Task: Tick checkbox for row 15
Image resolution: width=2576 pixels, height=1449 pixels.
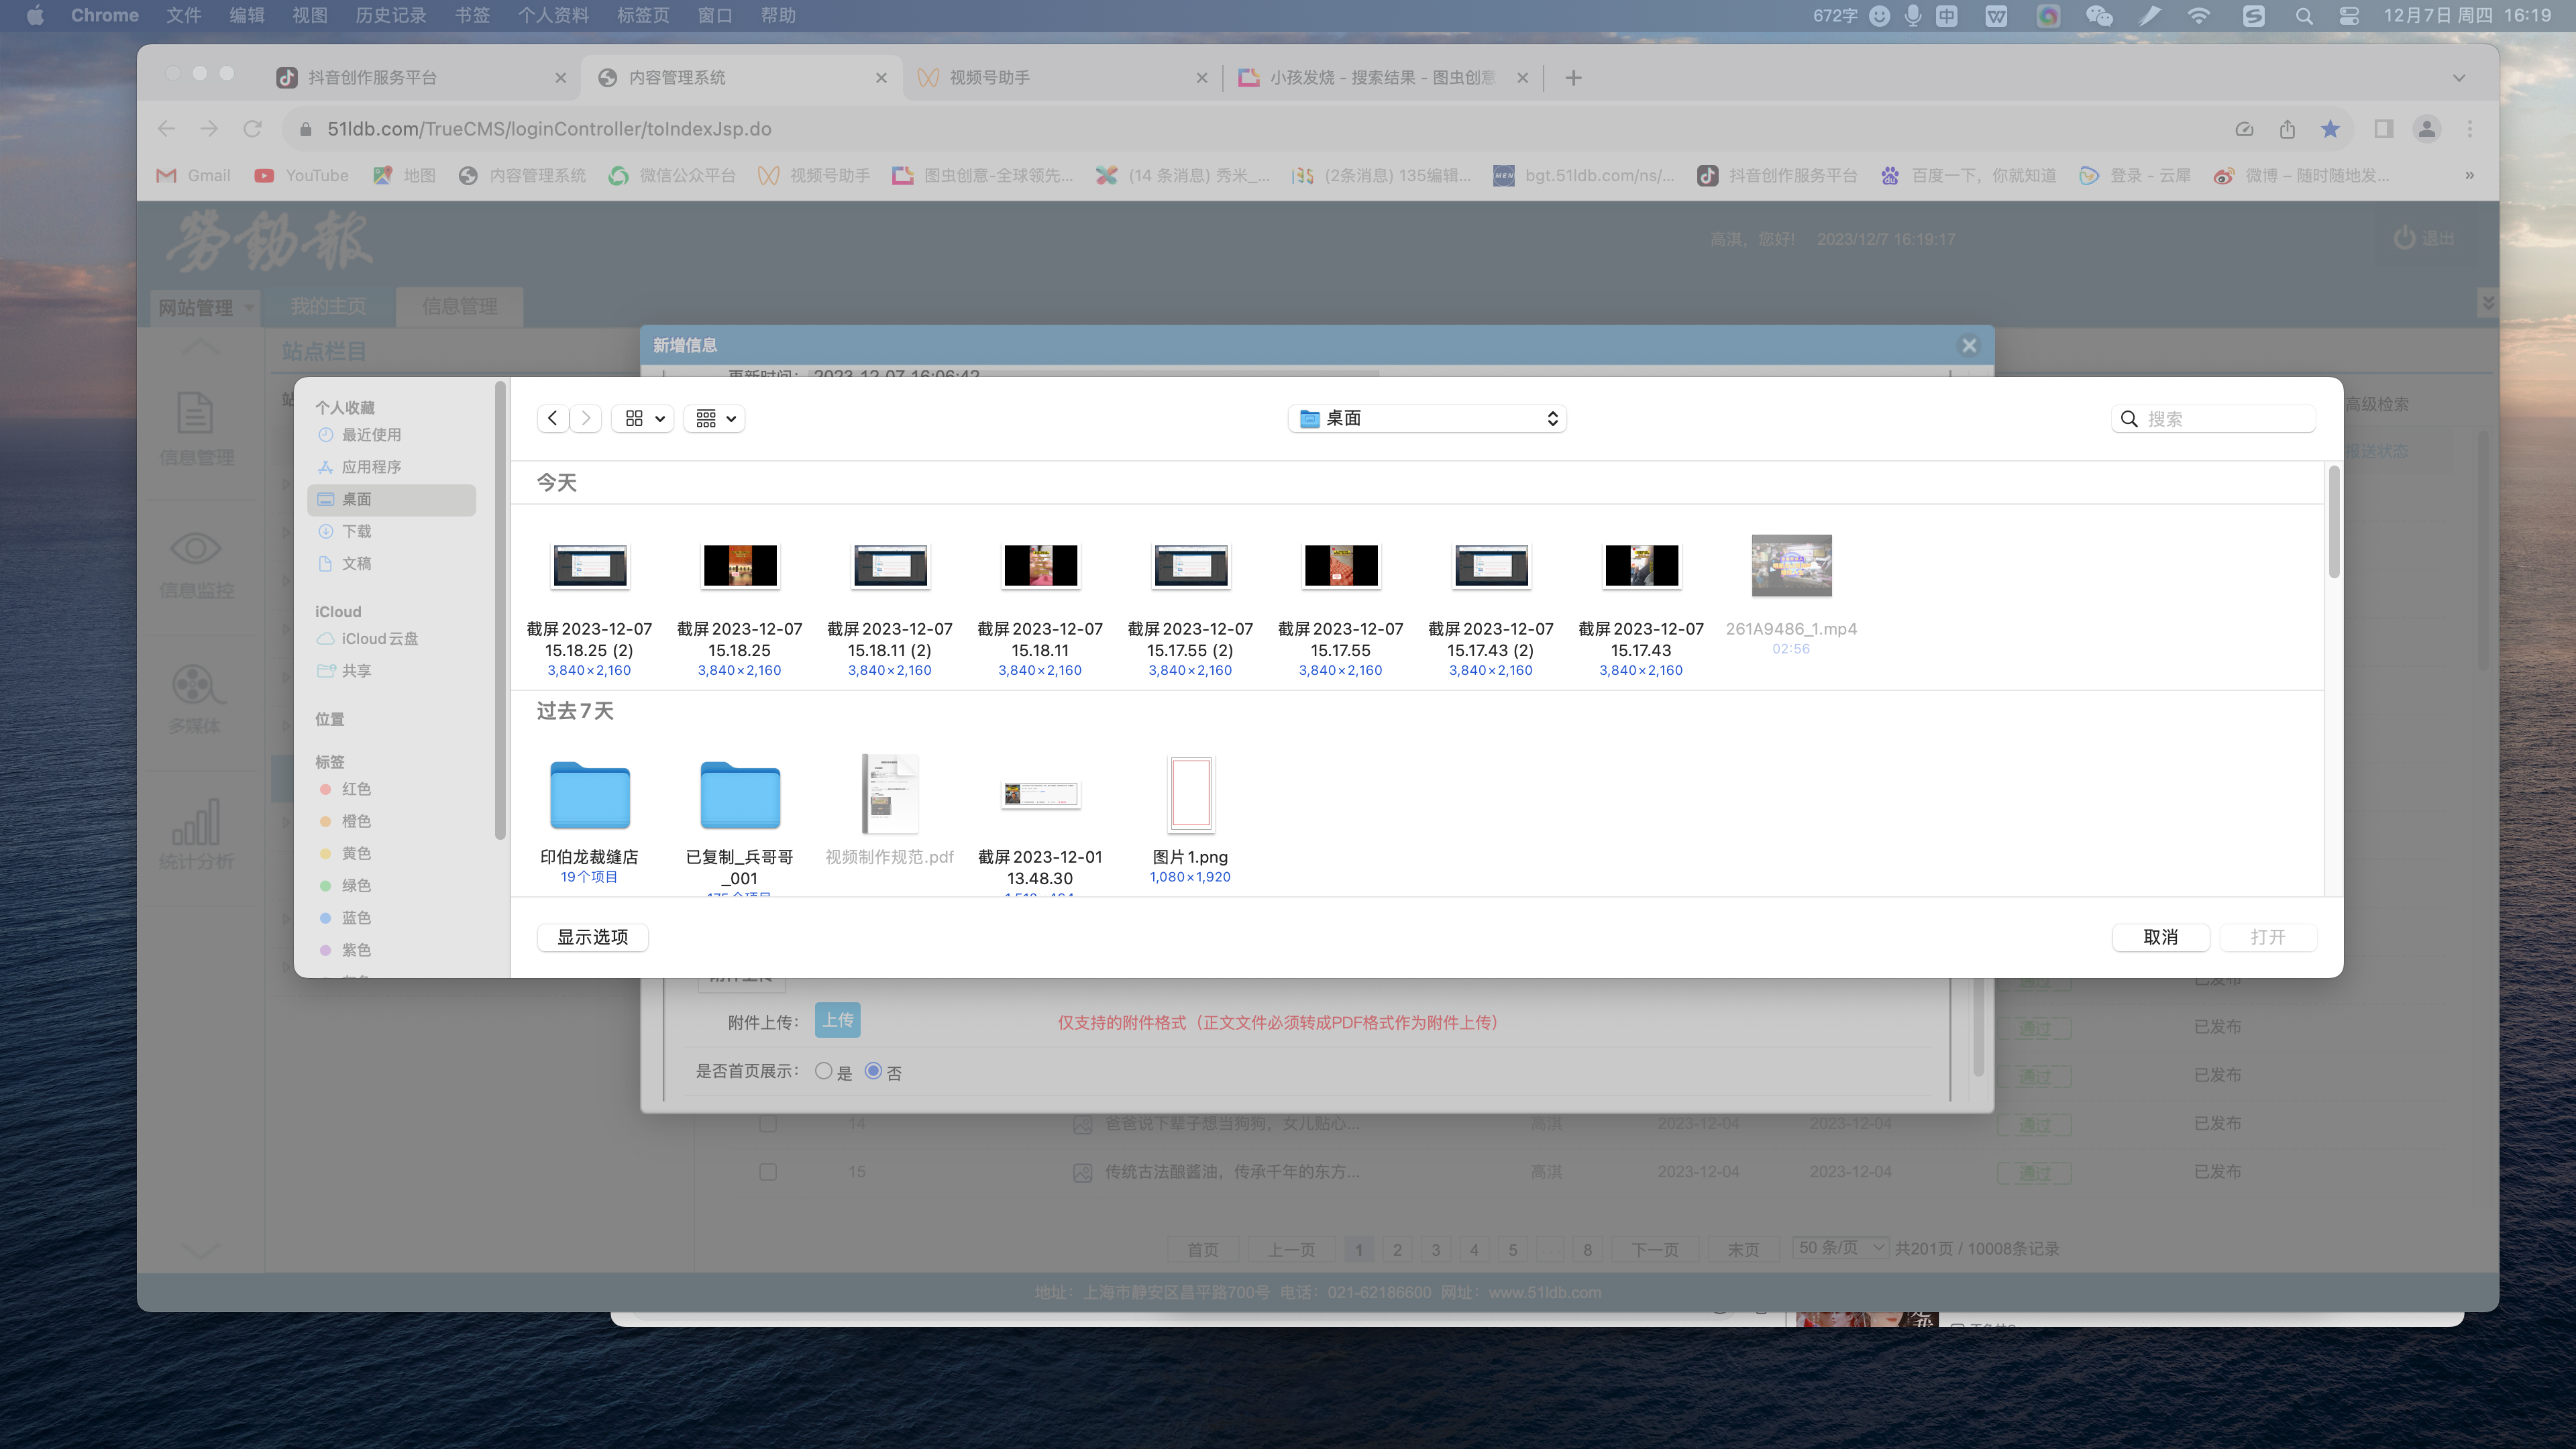Action: coord(768,1171)
